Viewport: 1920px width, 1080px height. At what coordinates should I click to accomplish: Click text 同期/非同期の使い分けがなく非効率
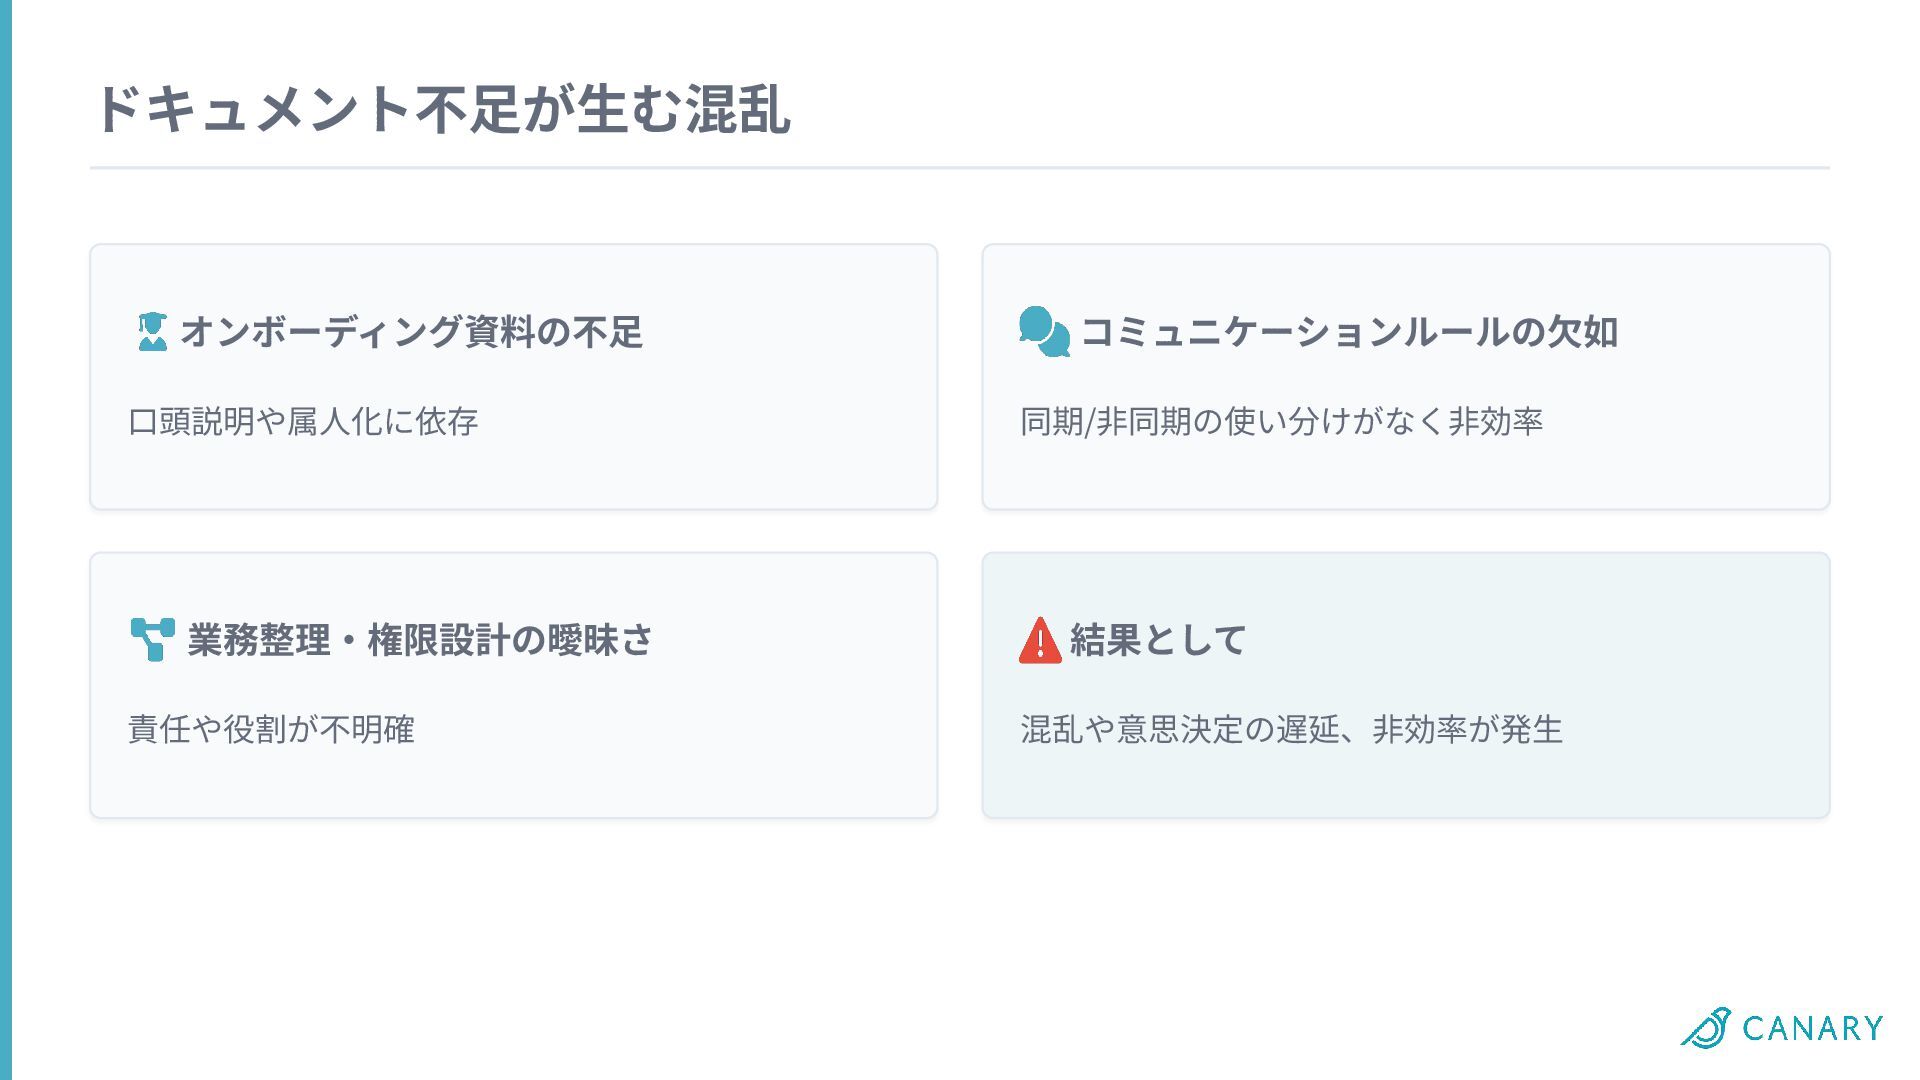pyautogui.click(x=1281, y=422)
